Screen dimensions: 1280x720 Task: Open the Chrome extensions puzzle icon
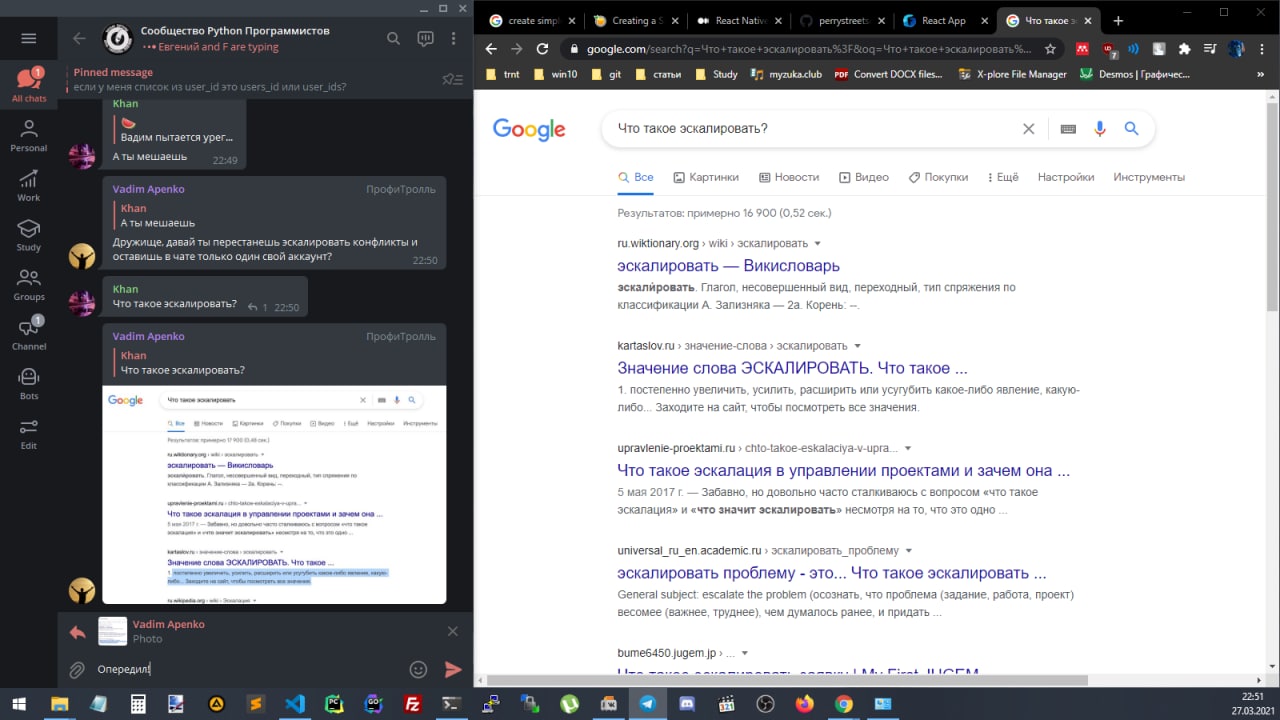click(x=1185, y=48)
